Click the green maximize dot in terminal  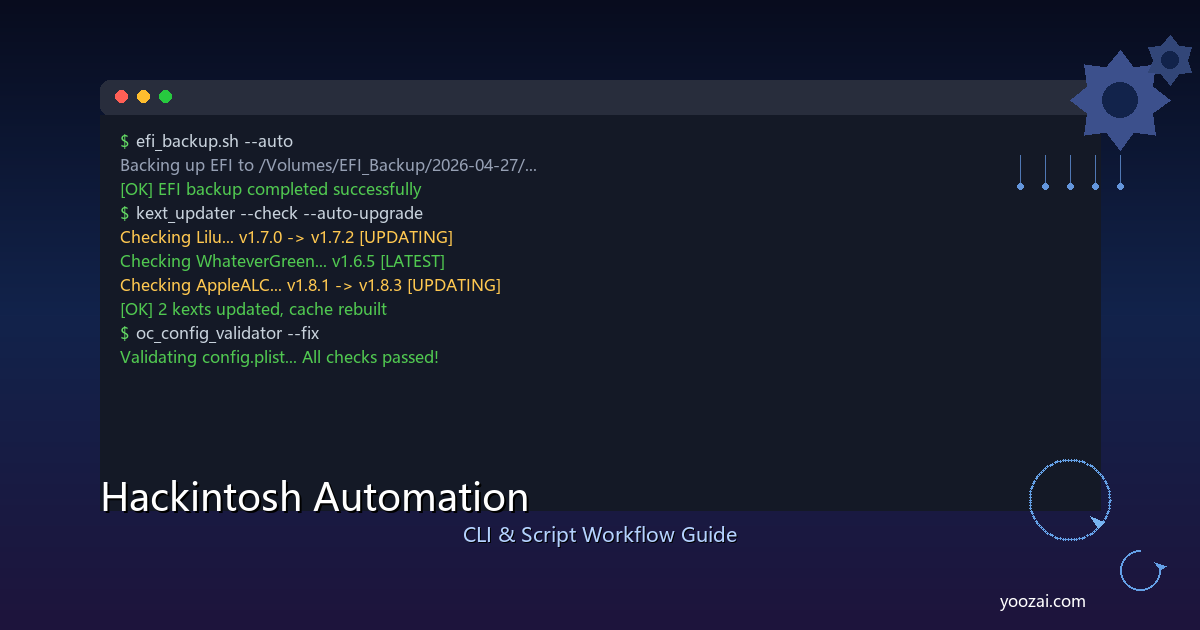tap(166, 97)
